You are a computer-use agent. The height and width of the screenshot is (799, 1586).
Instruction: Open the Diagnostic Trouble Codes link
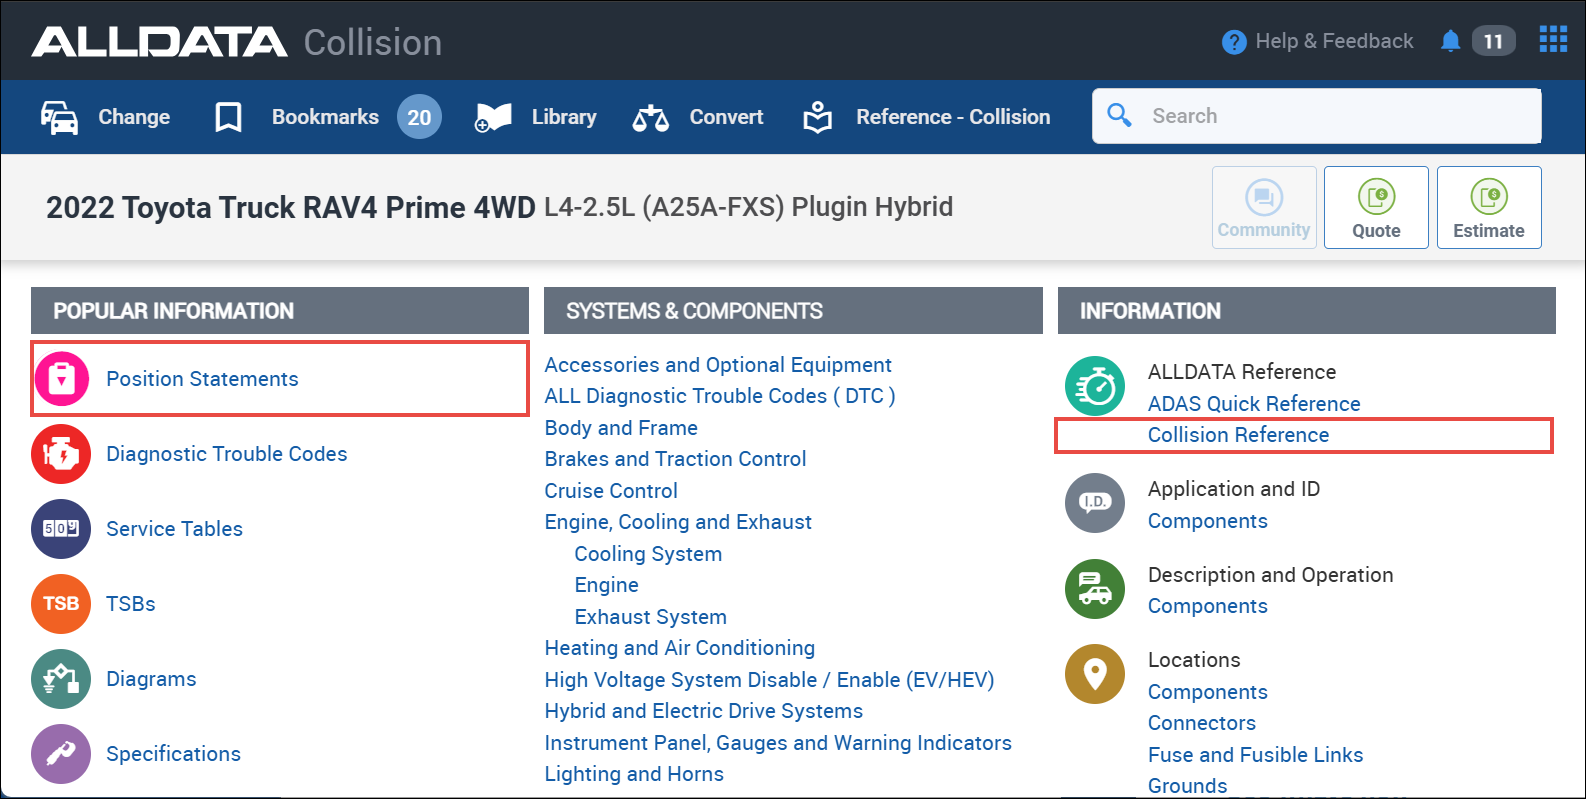[x=227, y=454]
